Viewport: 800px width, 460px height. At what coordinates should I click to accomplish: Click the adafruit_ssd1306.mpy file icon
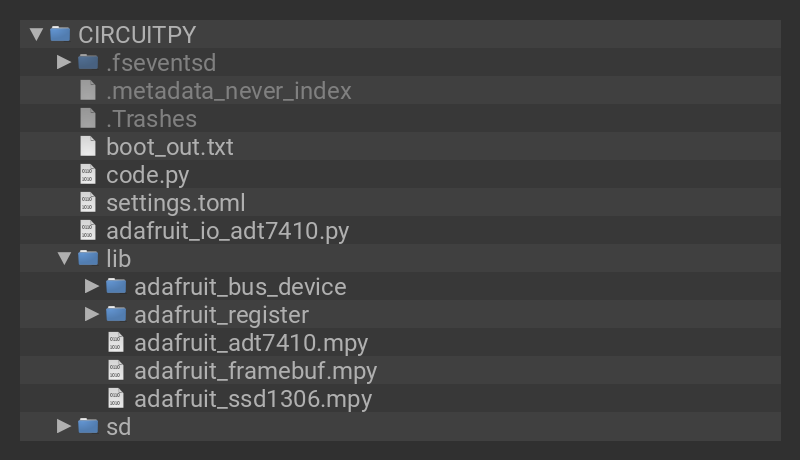[x=116, y=398]
